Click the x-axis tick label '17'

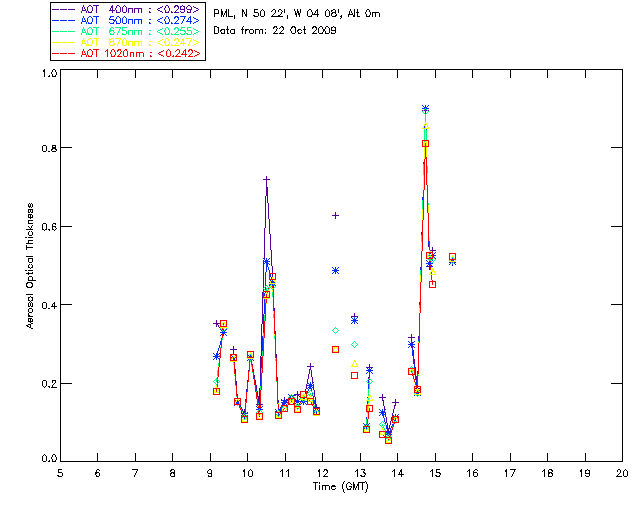[510, 473]
